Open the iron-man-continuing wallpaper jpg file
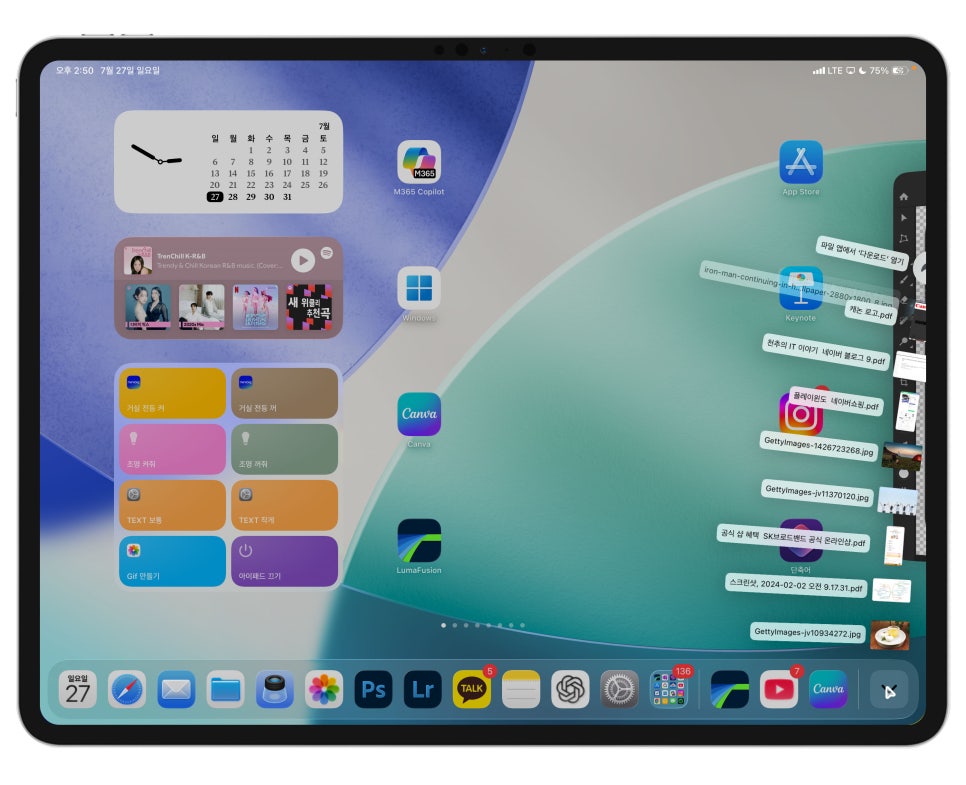The width and height of the screenshot is (966, 785). click(x=798, y=286)
